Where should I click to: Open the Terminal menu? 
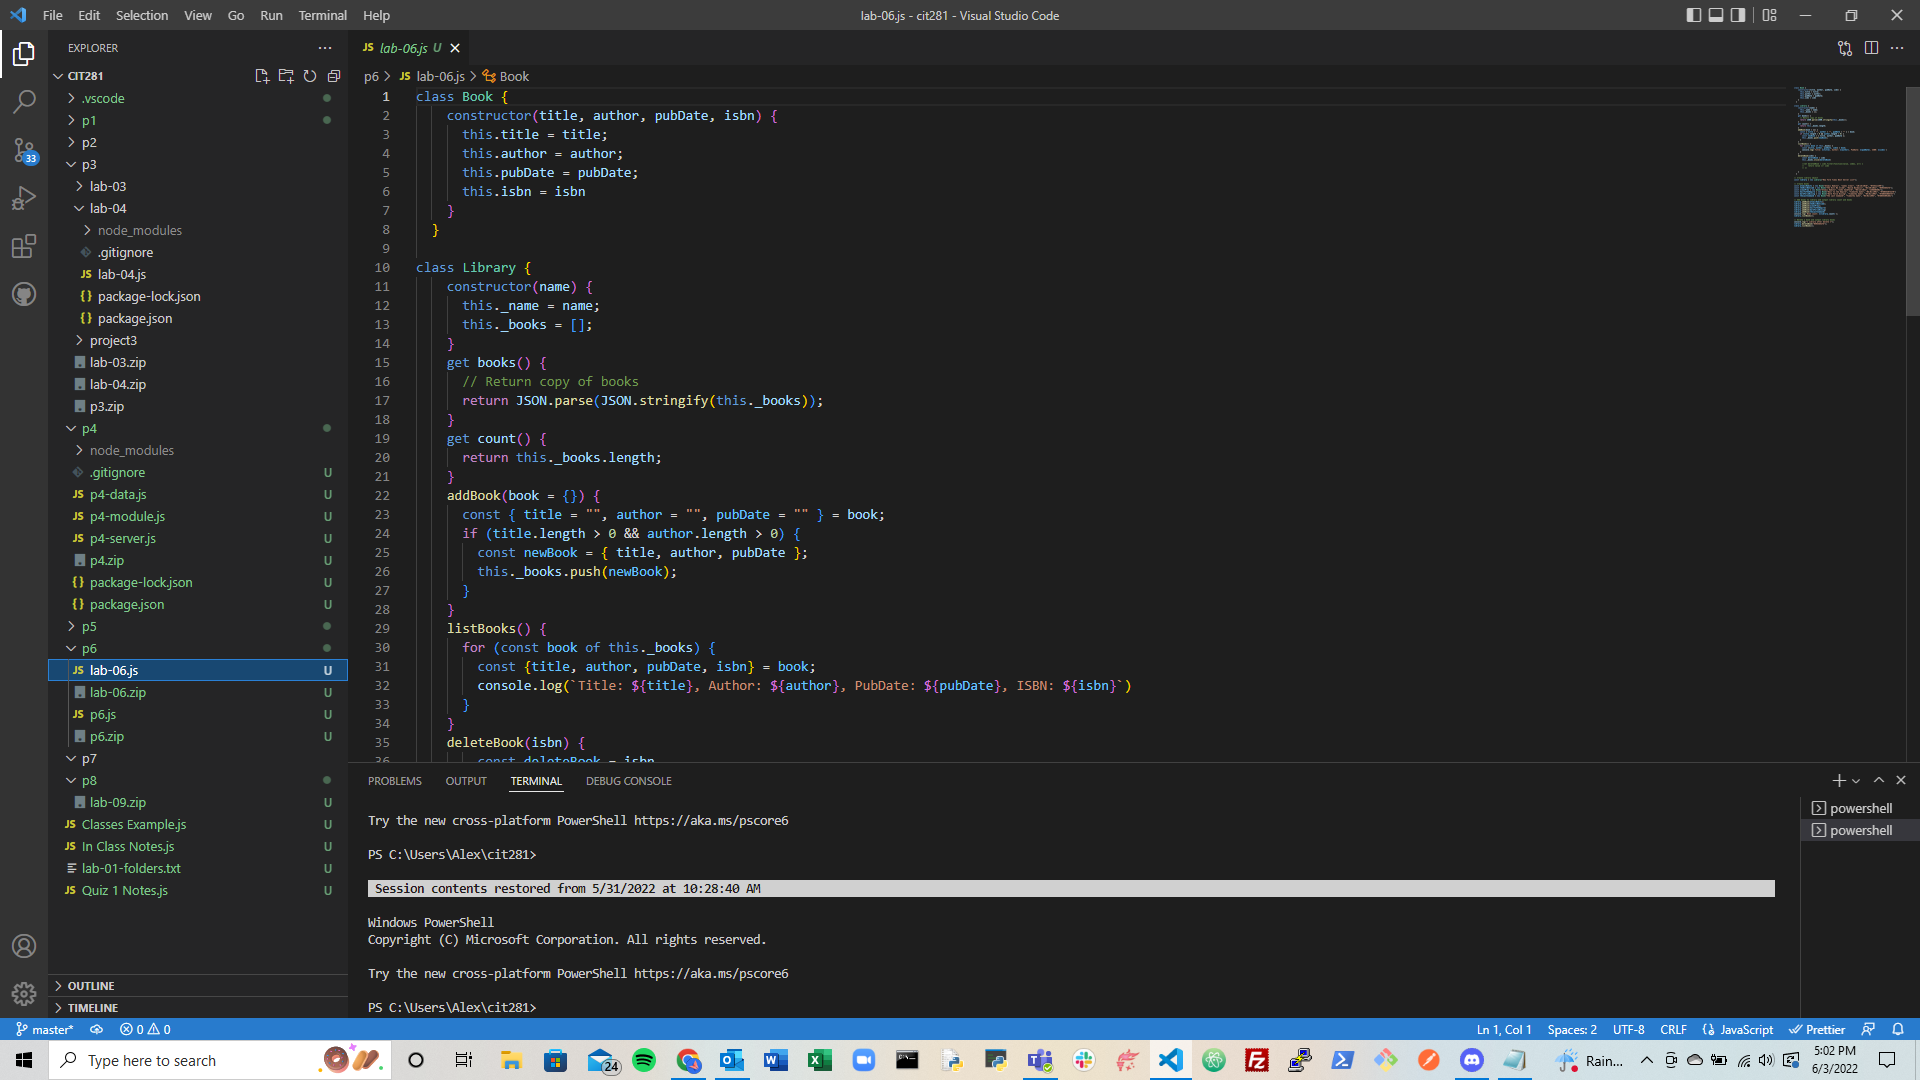point(322,15)
